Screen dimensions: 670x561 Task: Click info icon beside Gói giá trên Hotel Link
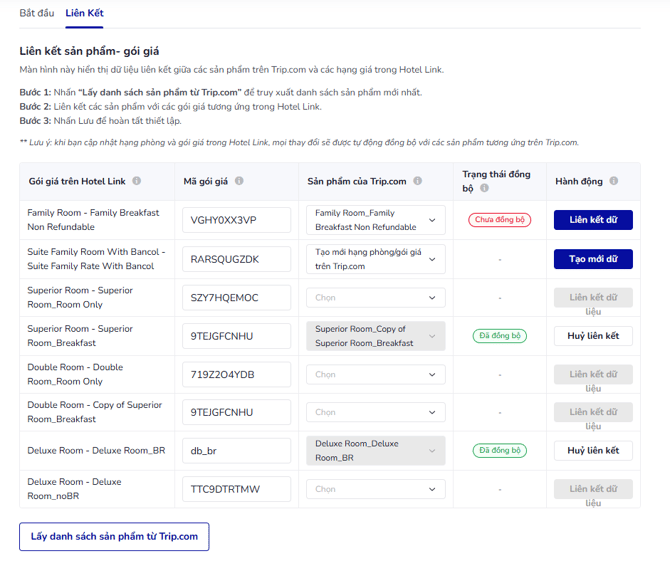pyautogui.click(x=136, y=181)
